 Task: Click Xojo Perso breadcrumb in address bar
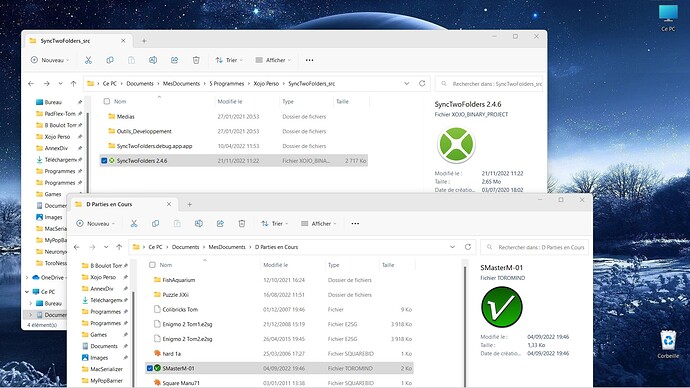[x=266, y=84]
